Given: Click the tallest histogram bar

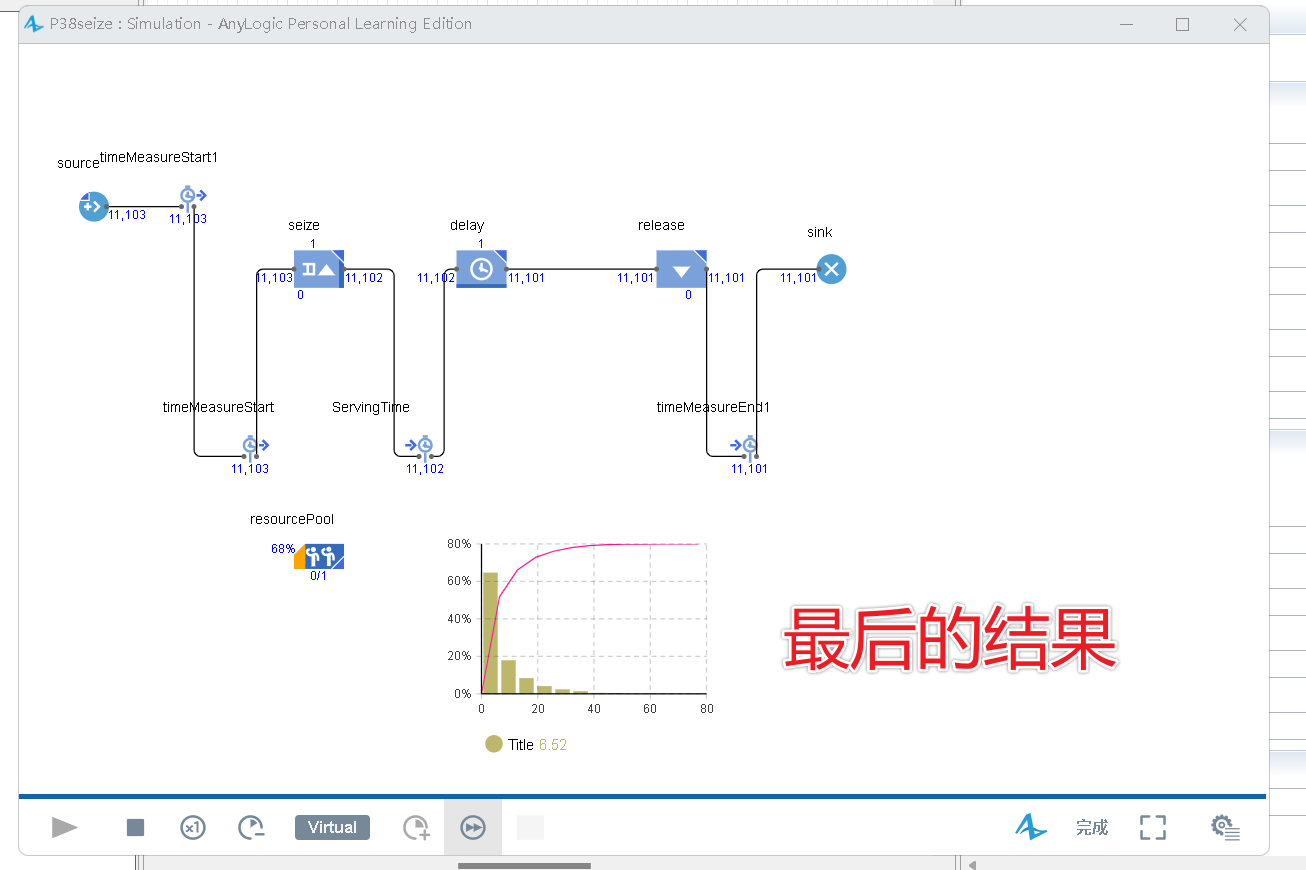Looking at the screenshot, I should [x=490, y=632].
